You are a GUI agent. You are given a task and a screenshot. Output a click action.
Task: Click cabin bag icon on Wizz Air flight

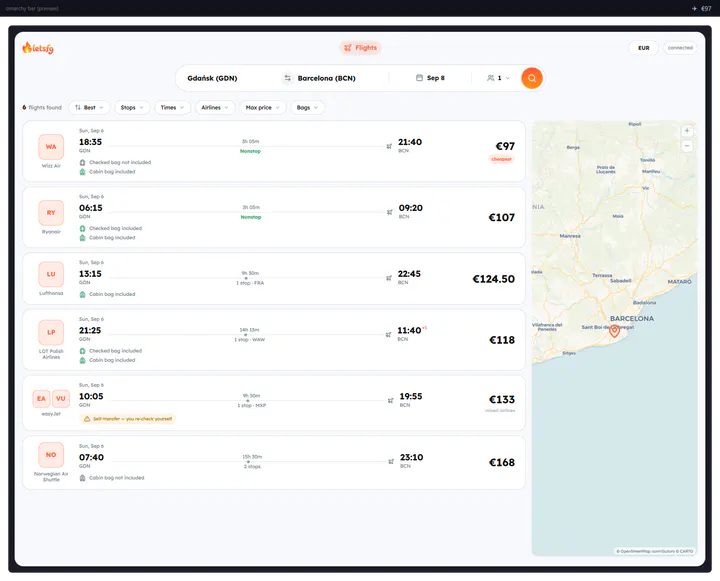83,172
